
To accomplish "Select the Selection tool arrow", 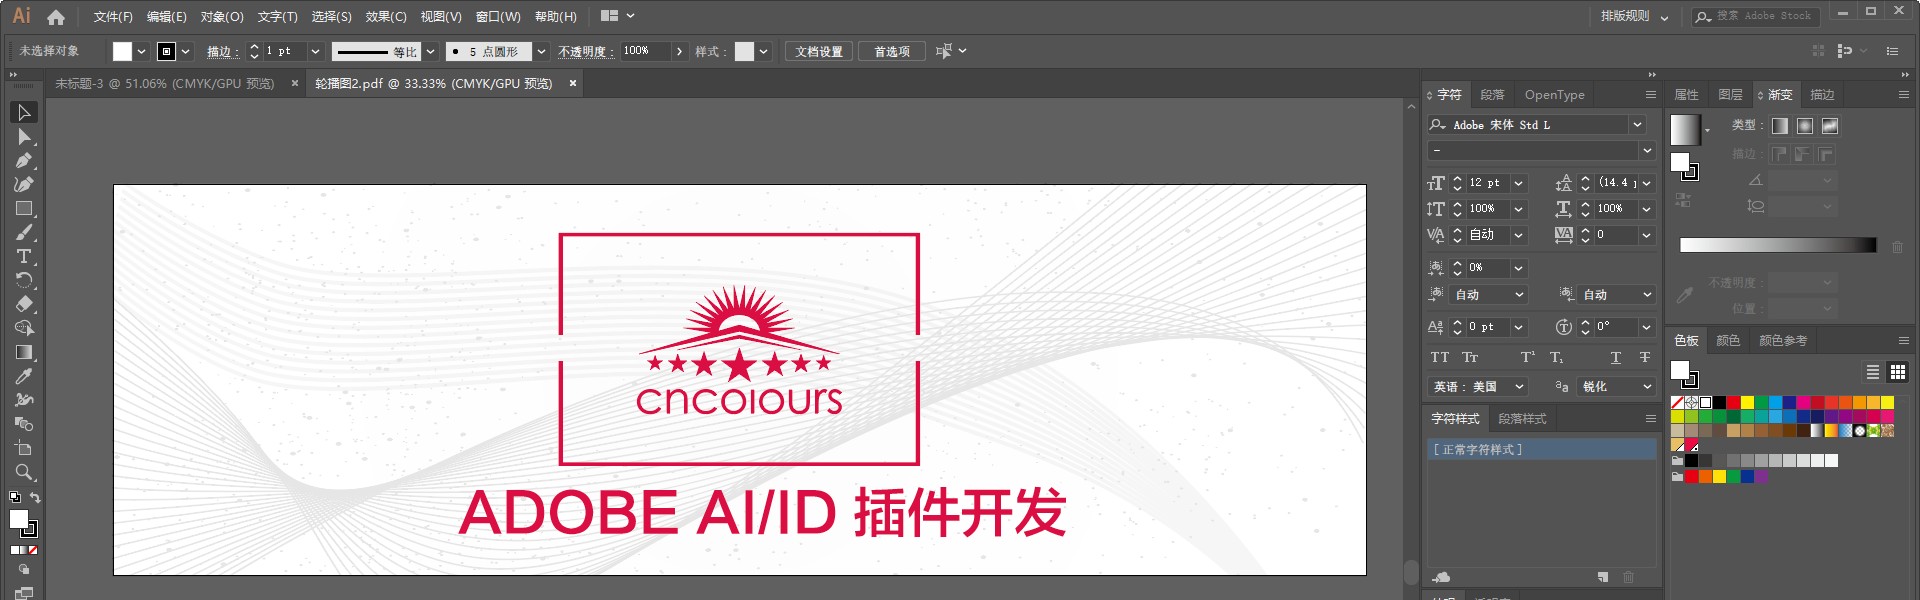I will [x=24, y=113].
